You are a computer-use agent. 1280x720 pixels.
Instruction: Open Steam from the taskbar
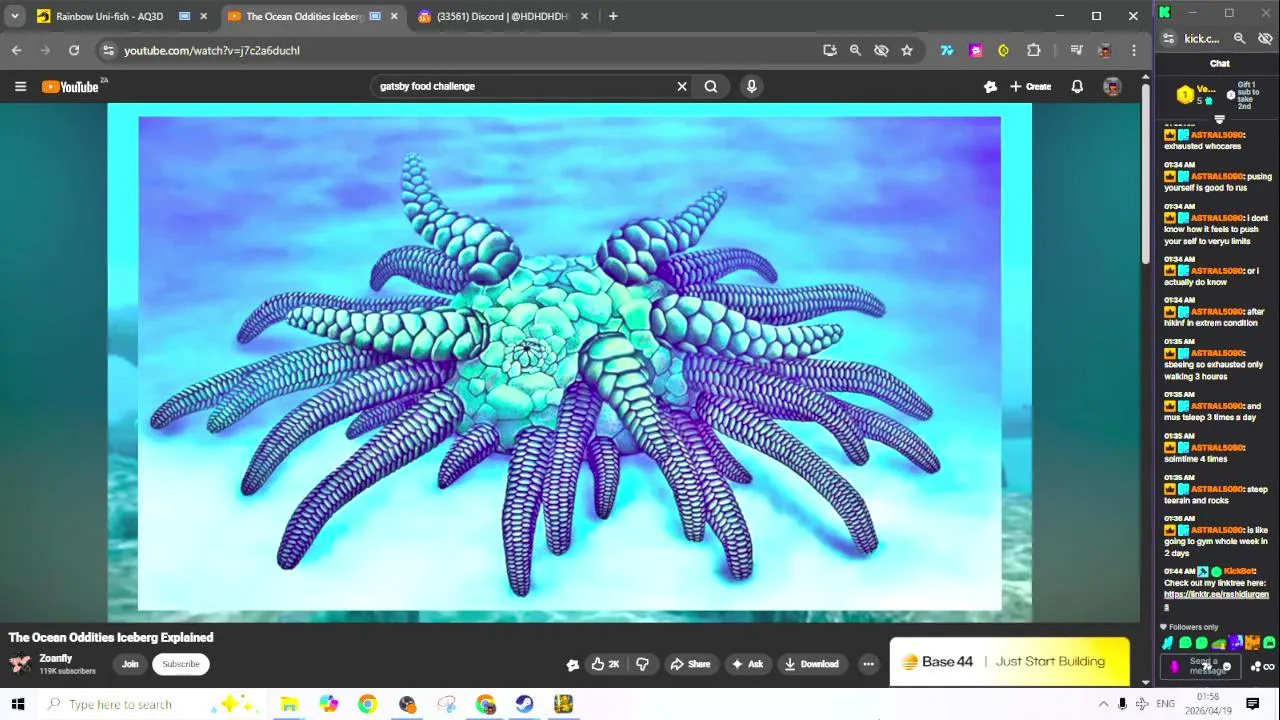(x=524, y=704)
